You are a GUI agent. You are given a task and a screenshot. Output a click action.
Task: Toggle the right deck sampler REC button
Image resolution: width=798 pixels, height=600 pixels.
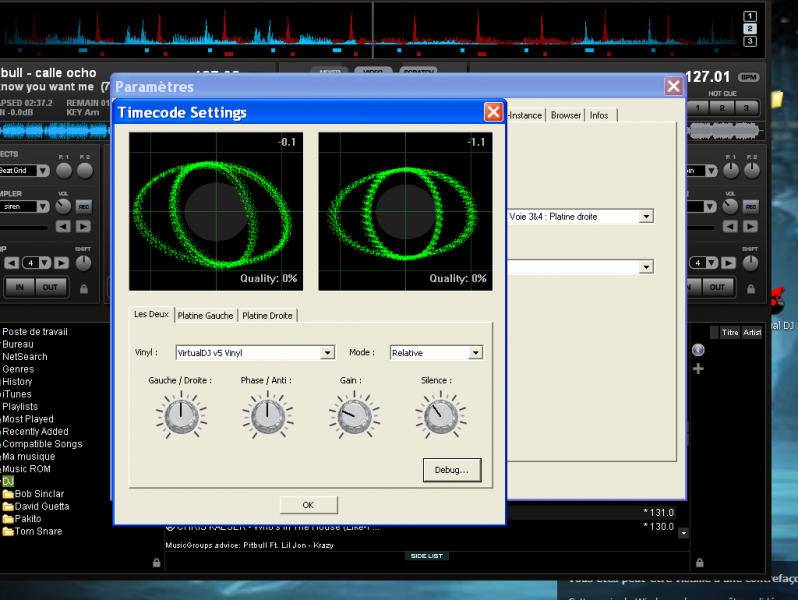click(x=750, y=206)
